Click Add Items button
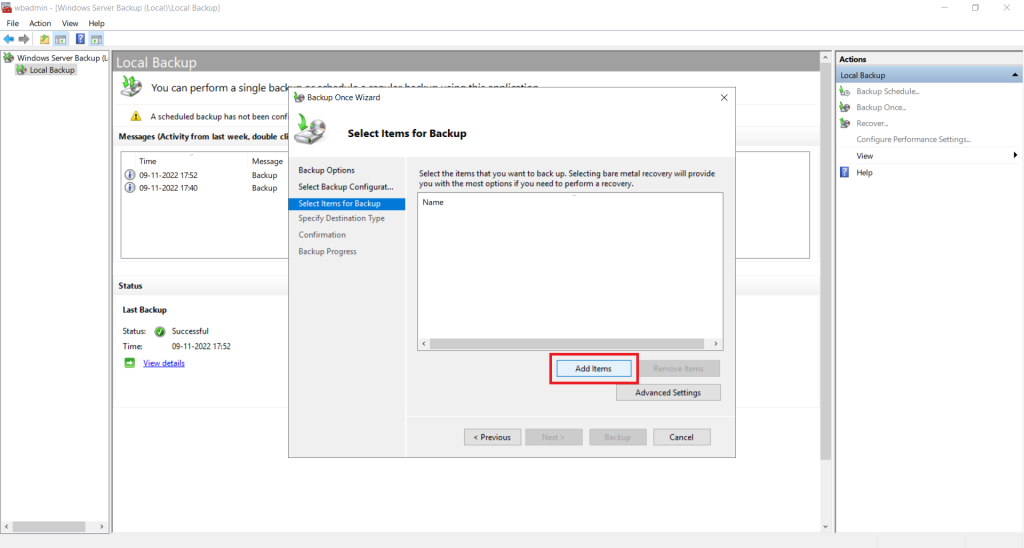The image size is (1024, 548). 594,369
